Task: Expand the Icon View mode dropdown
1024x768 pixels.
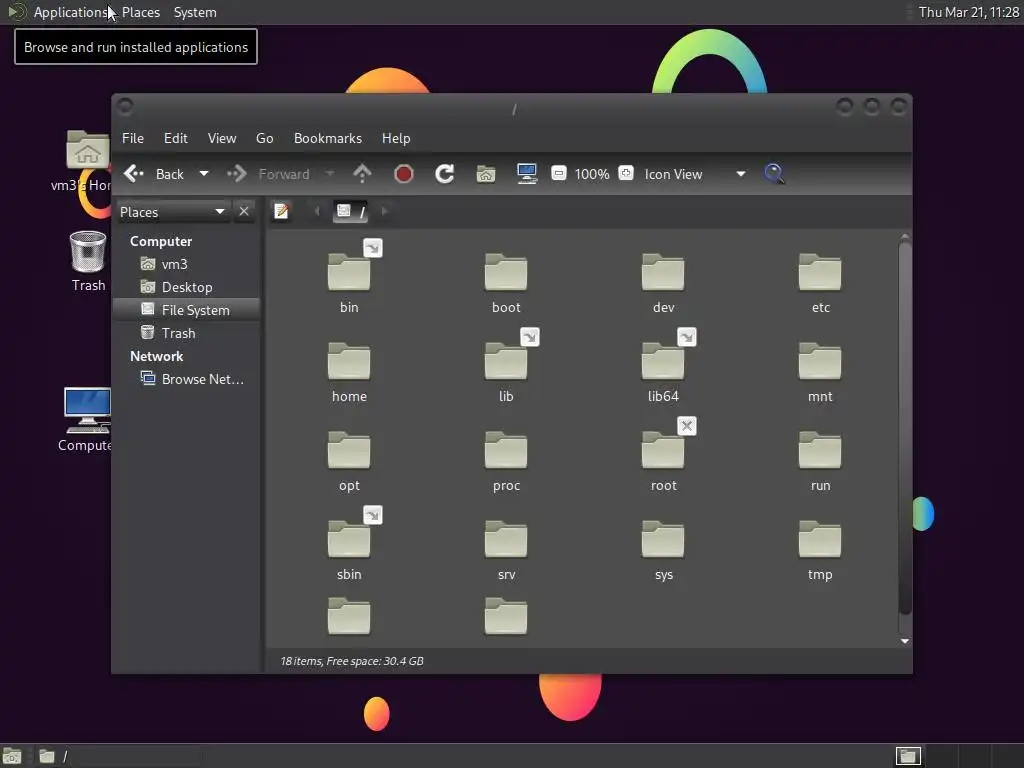Action: coord(741,174)
